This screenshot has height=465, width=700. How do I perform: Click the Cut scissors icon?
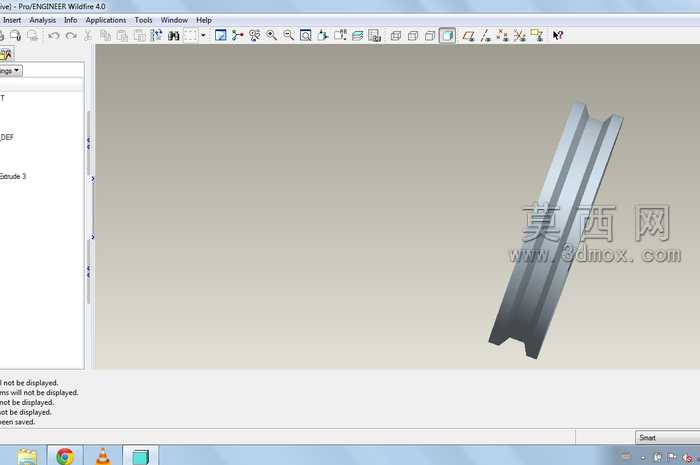click(88, 36)
